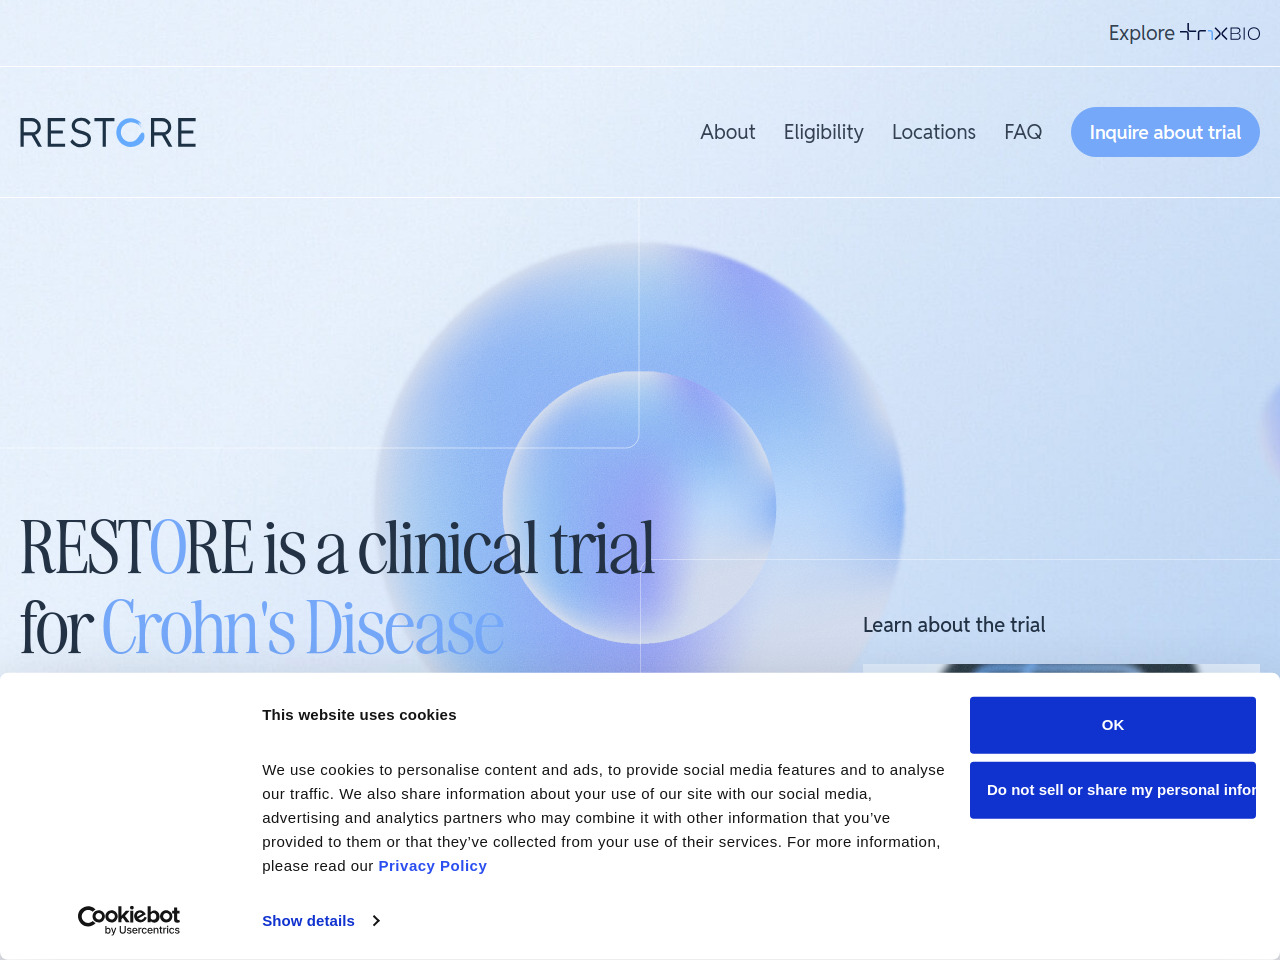The height and width of the screenshot is (960, 1280).
Task: Click the Inquire about trial button
Action: (1165, 132)
